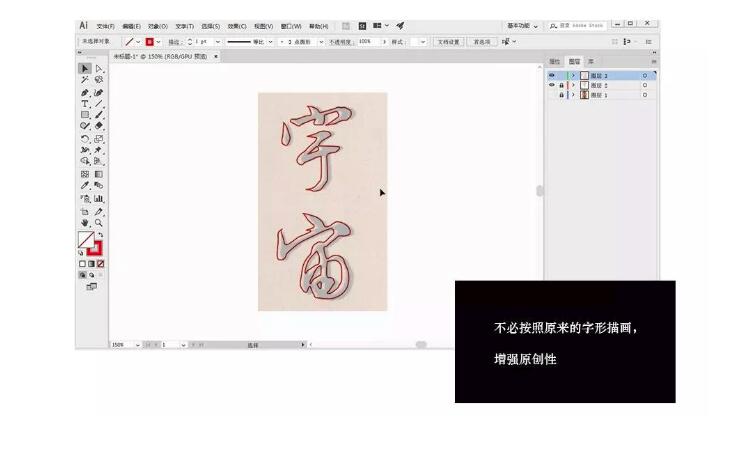740x464 pixels.
Task: Open the red stroke color dropdown
Action: coord(158,42)
